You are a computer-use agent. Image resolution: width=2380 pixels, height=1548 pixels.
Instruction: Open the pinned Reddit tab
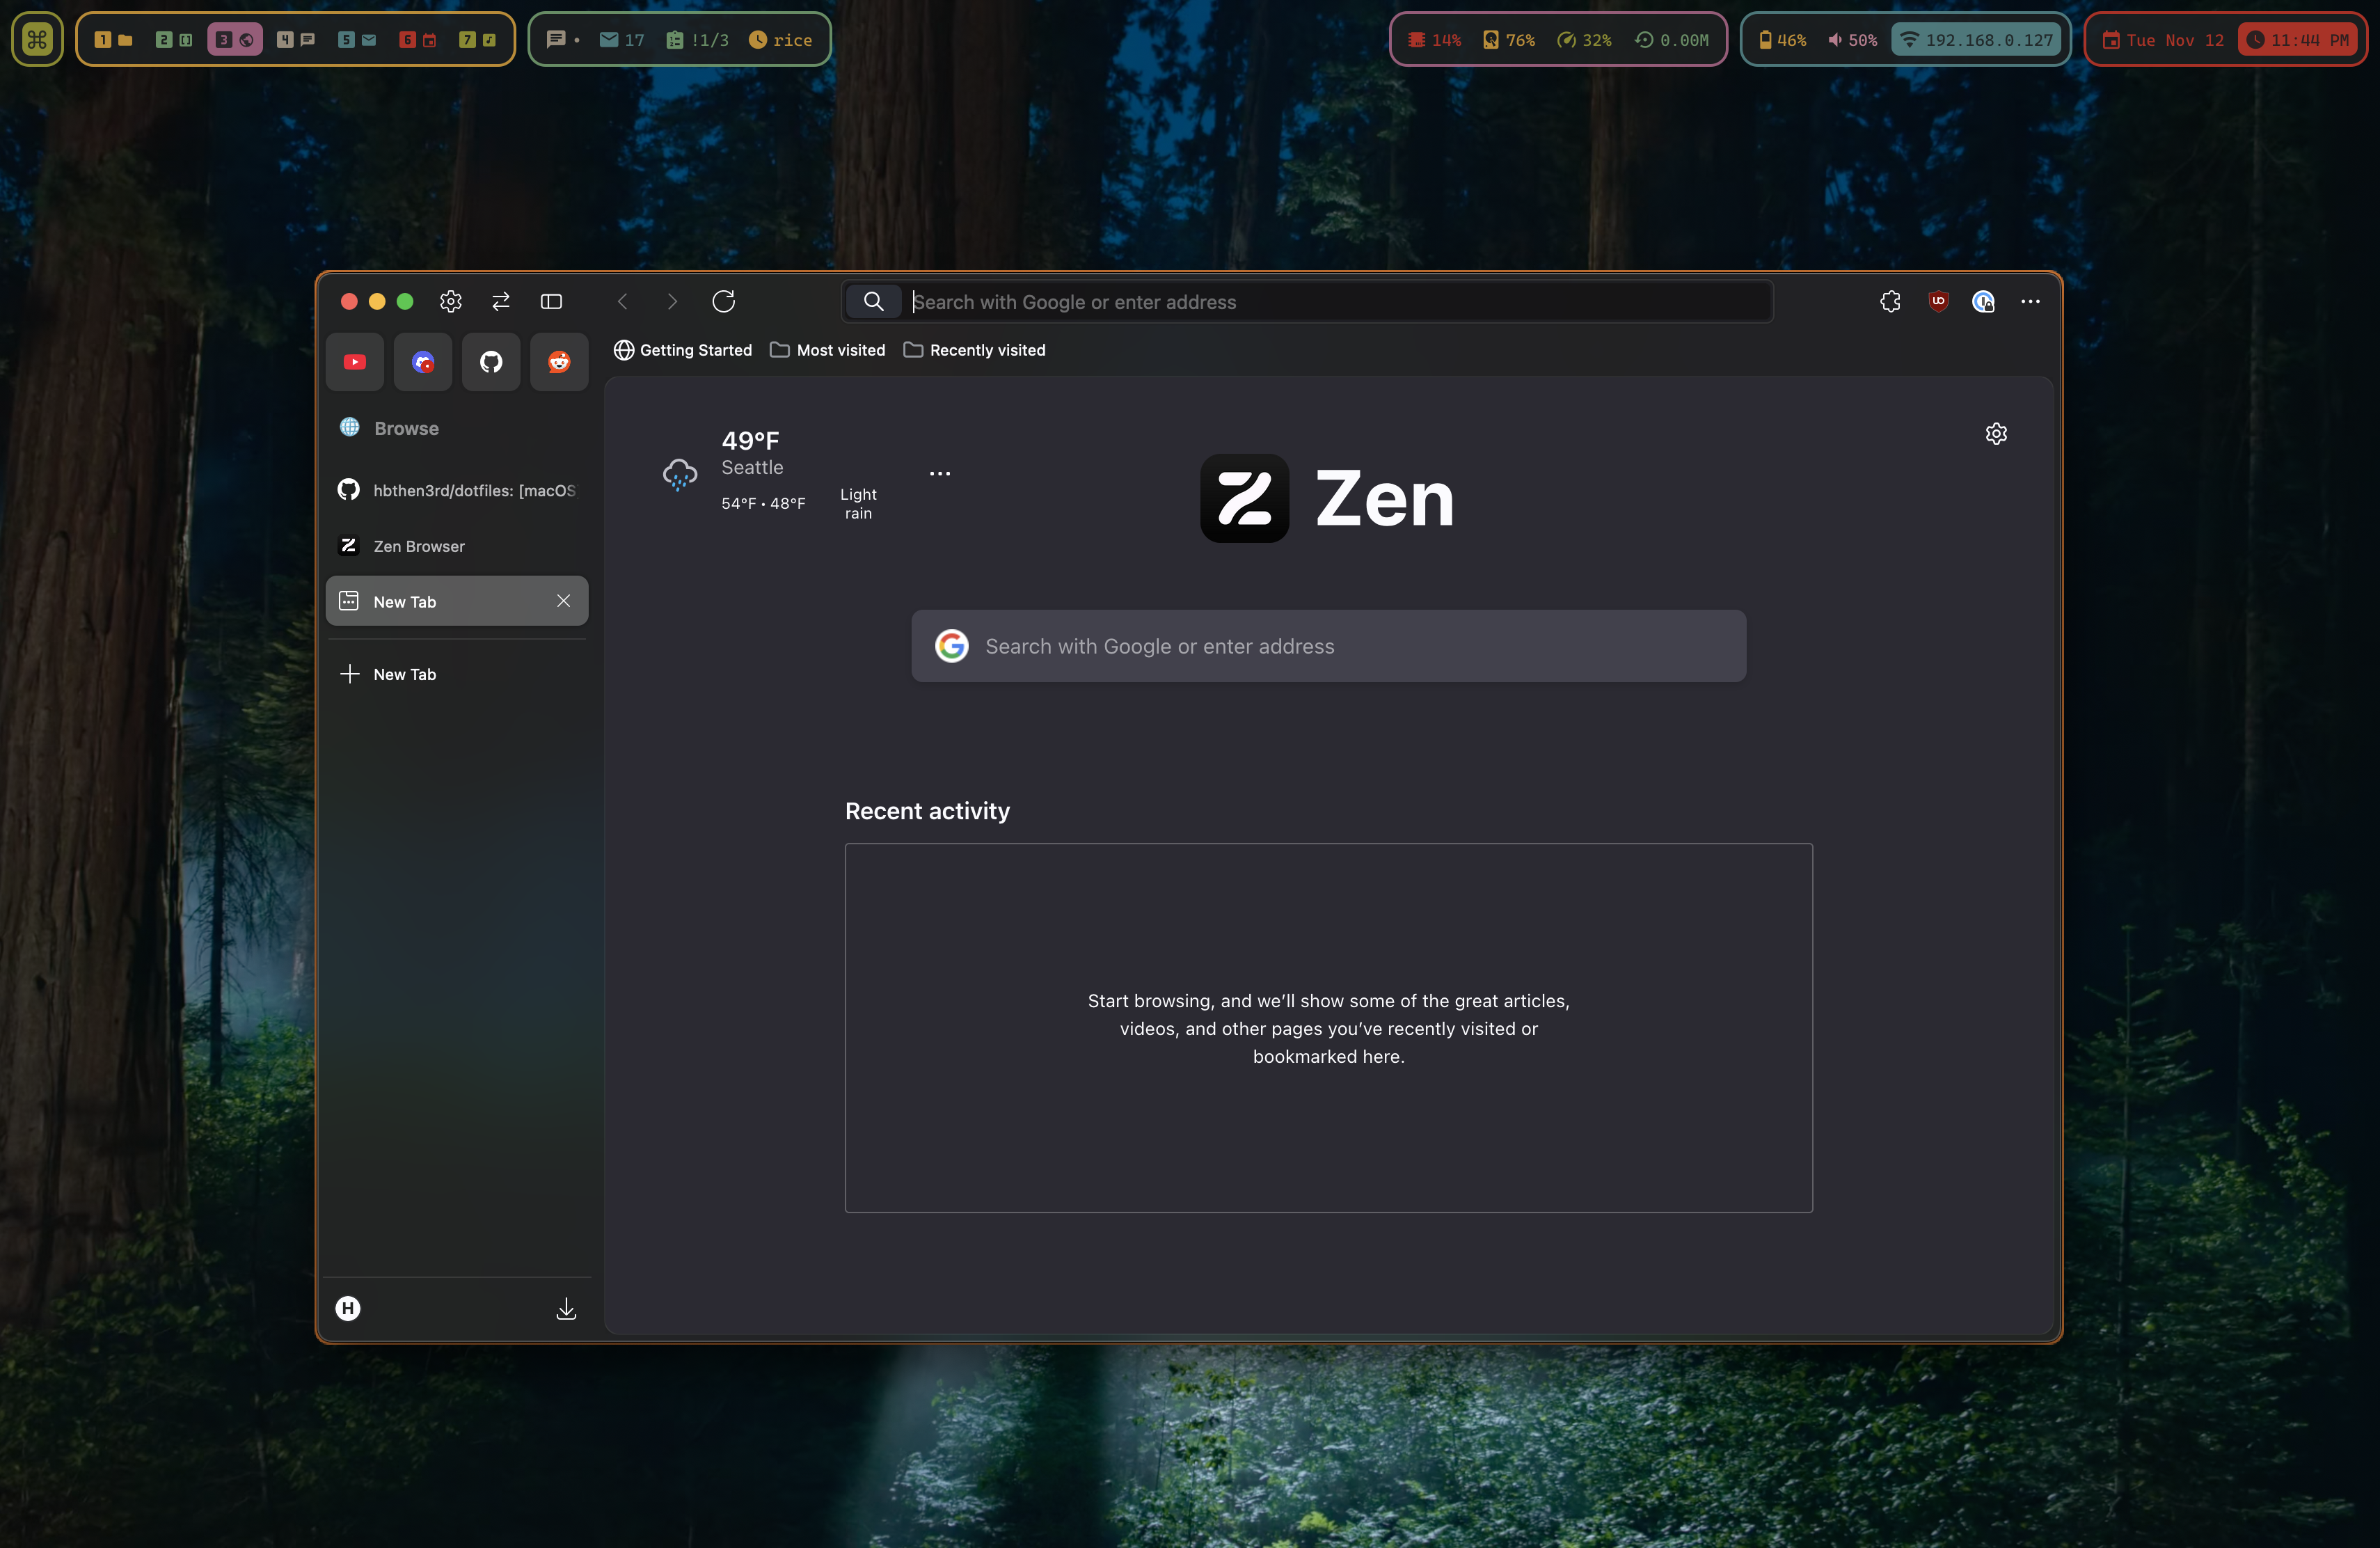tap(559, 362)
